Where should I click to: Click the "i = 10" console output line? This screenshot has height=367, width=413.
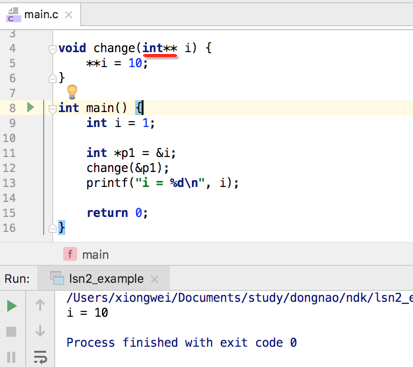pos(87,313)
